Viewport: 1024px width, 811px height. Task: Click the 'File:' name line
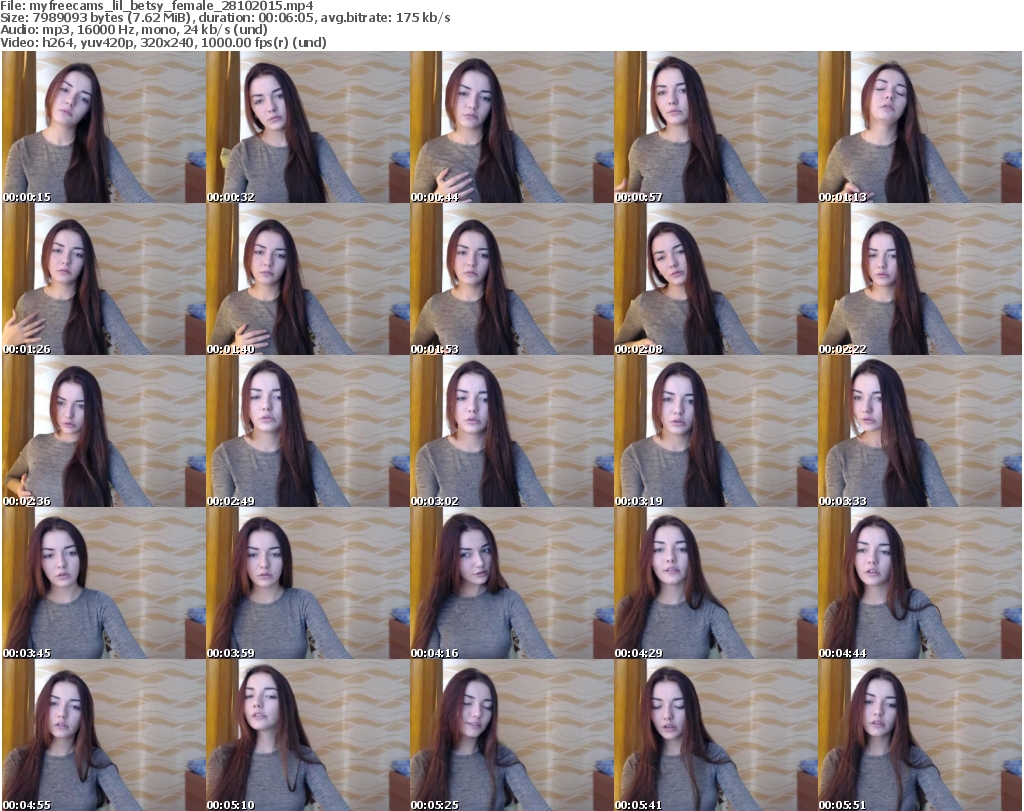click(x=157, y=6)
